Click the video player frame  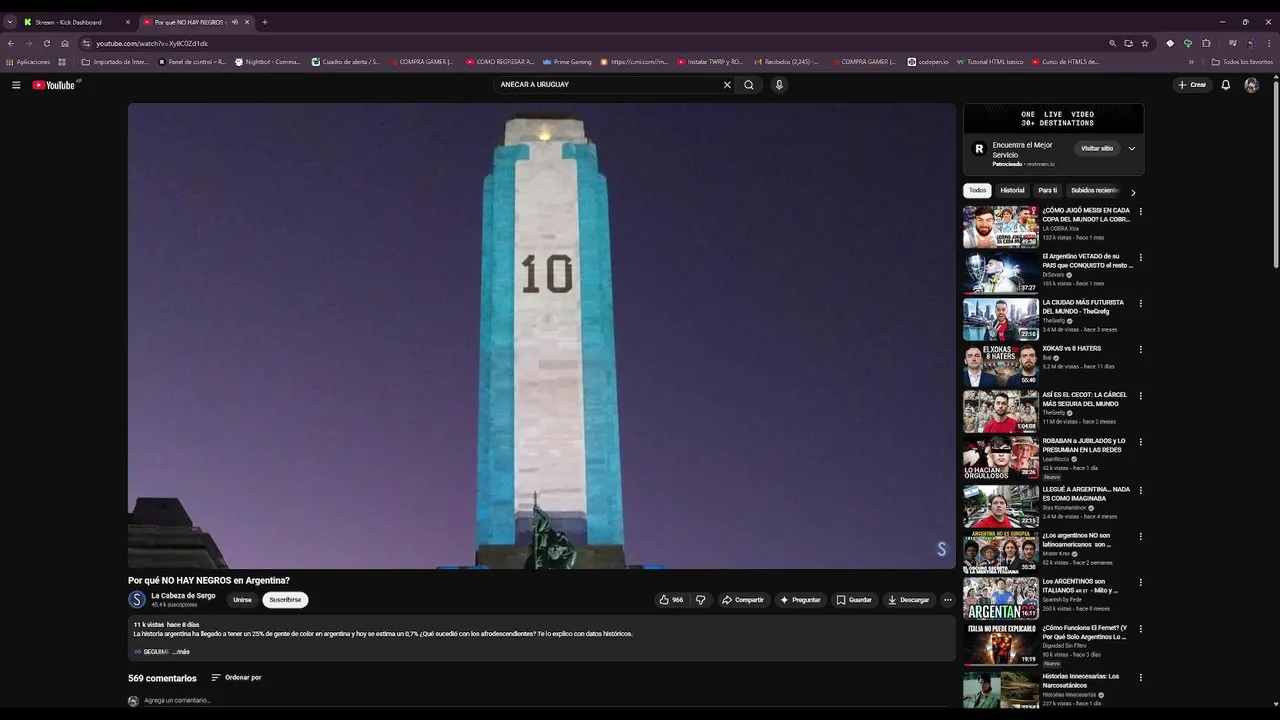(542, 336)
